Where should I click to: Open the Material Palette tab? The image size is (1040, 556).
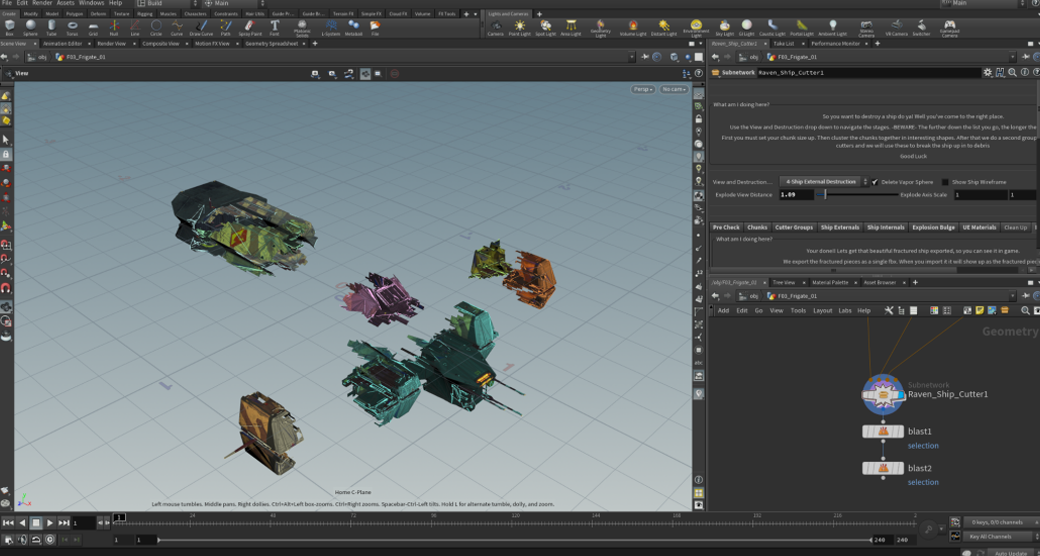830,283
